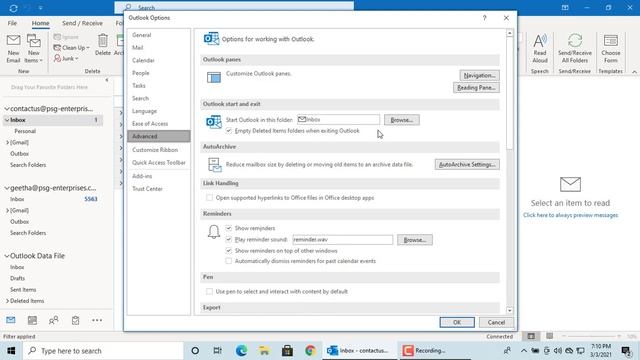Click the Type here to search box
The image size is (640, 360).
pyautogui.click(x=103, y=351)
